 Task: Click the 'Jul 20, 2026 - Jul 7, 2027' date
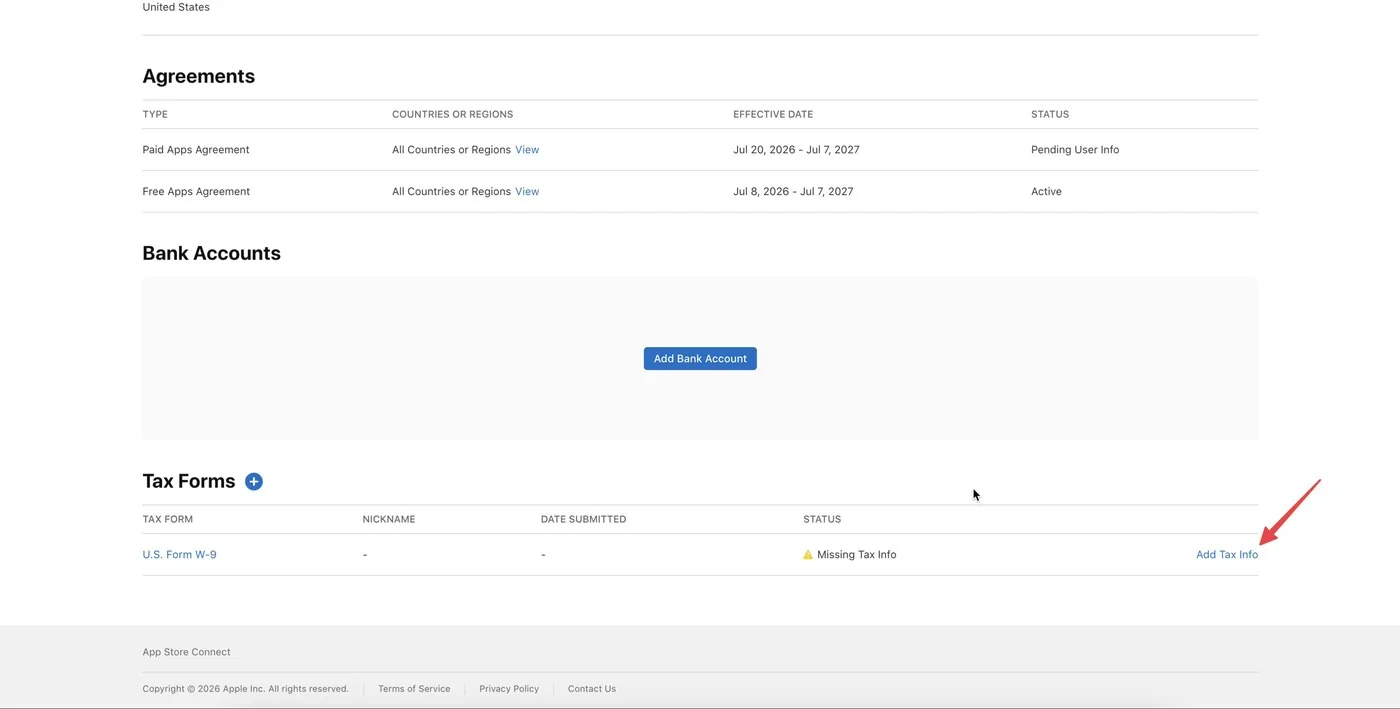796,150
